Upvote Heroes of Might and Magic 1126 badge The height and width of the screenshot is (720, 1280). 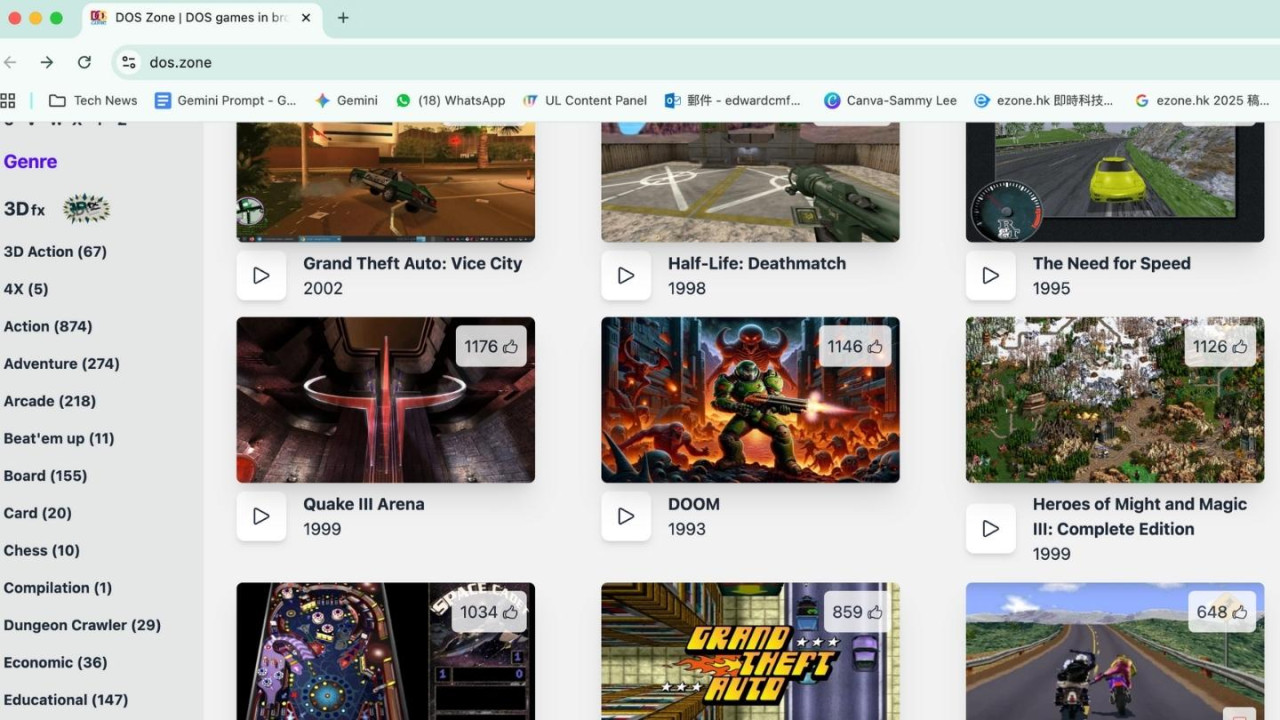[x=1220, y=347]
